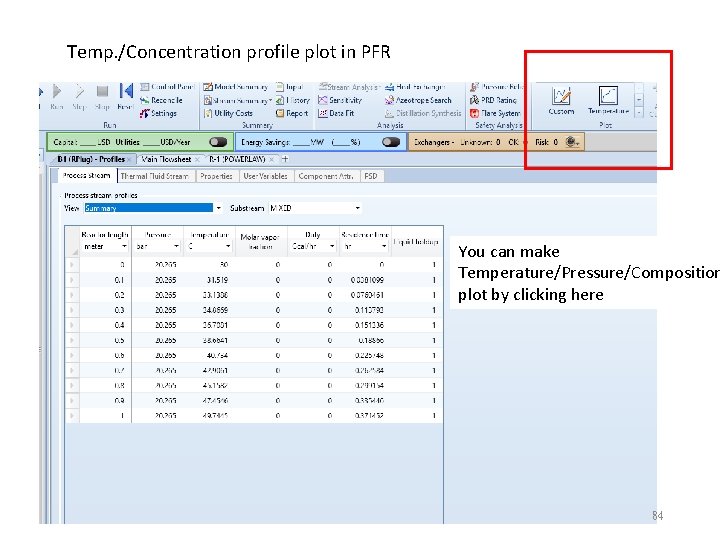The height and width of the screenshot is (540, 720).
Task: Open the Report button
Action: (x=292, y=113)
